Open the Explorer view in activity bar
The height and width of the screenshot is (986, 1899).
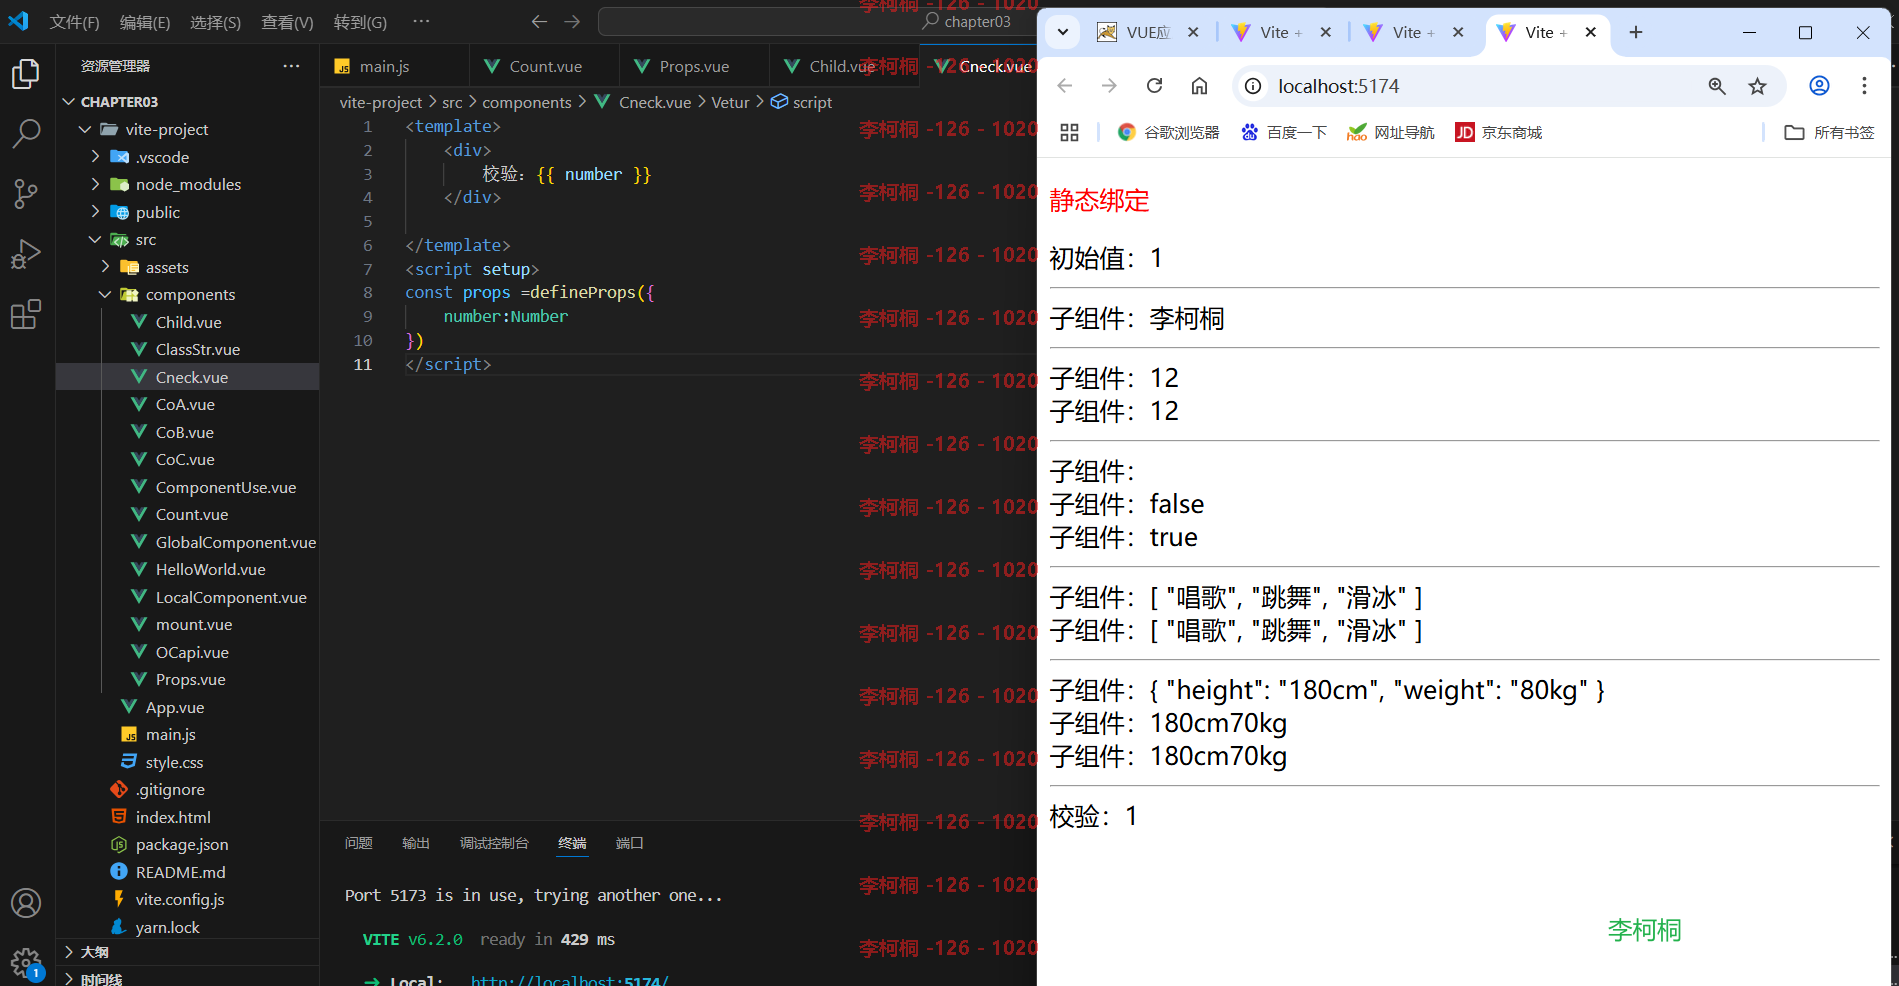click(x=26, y=74)
